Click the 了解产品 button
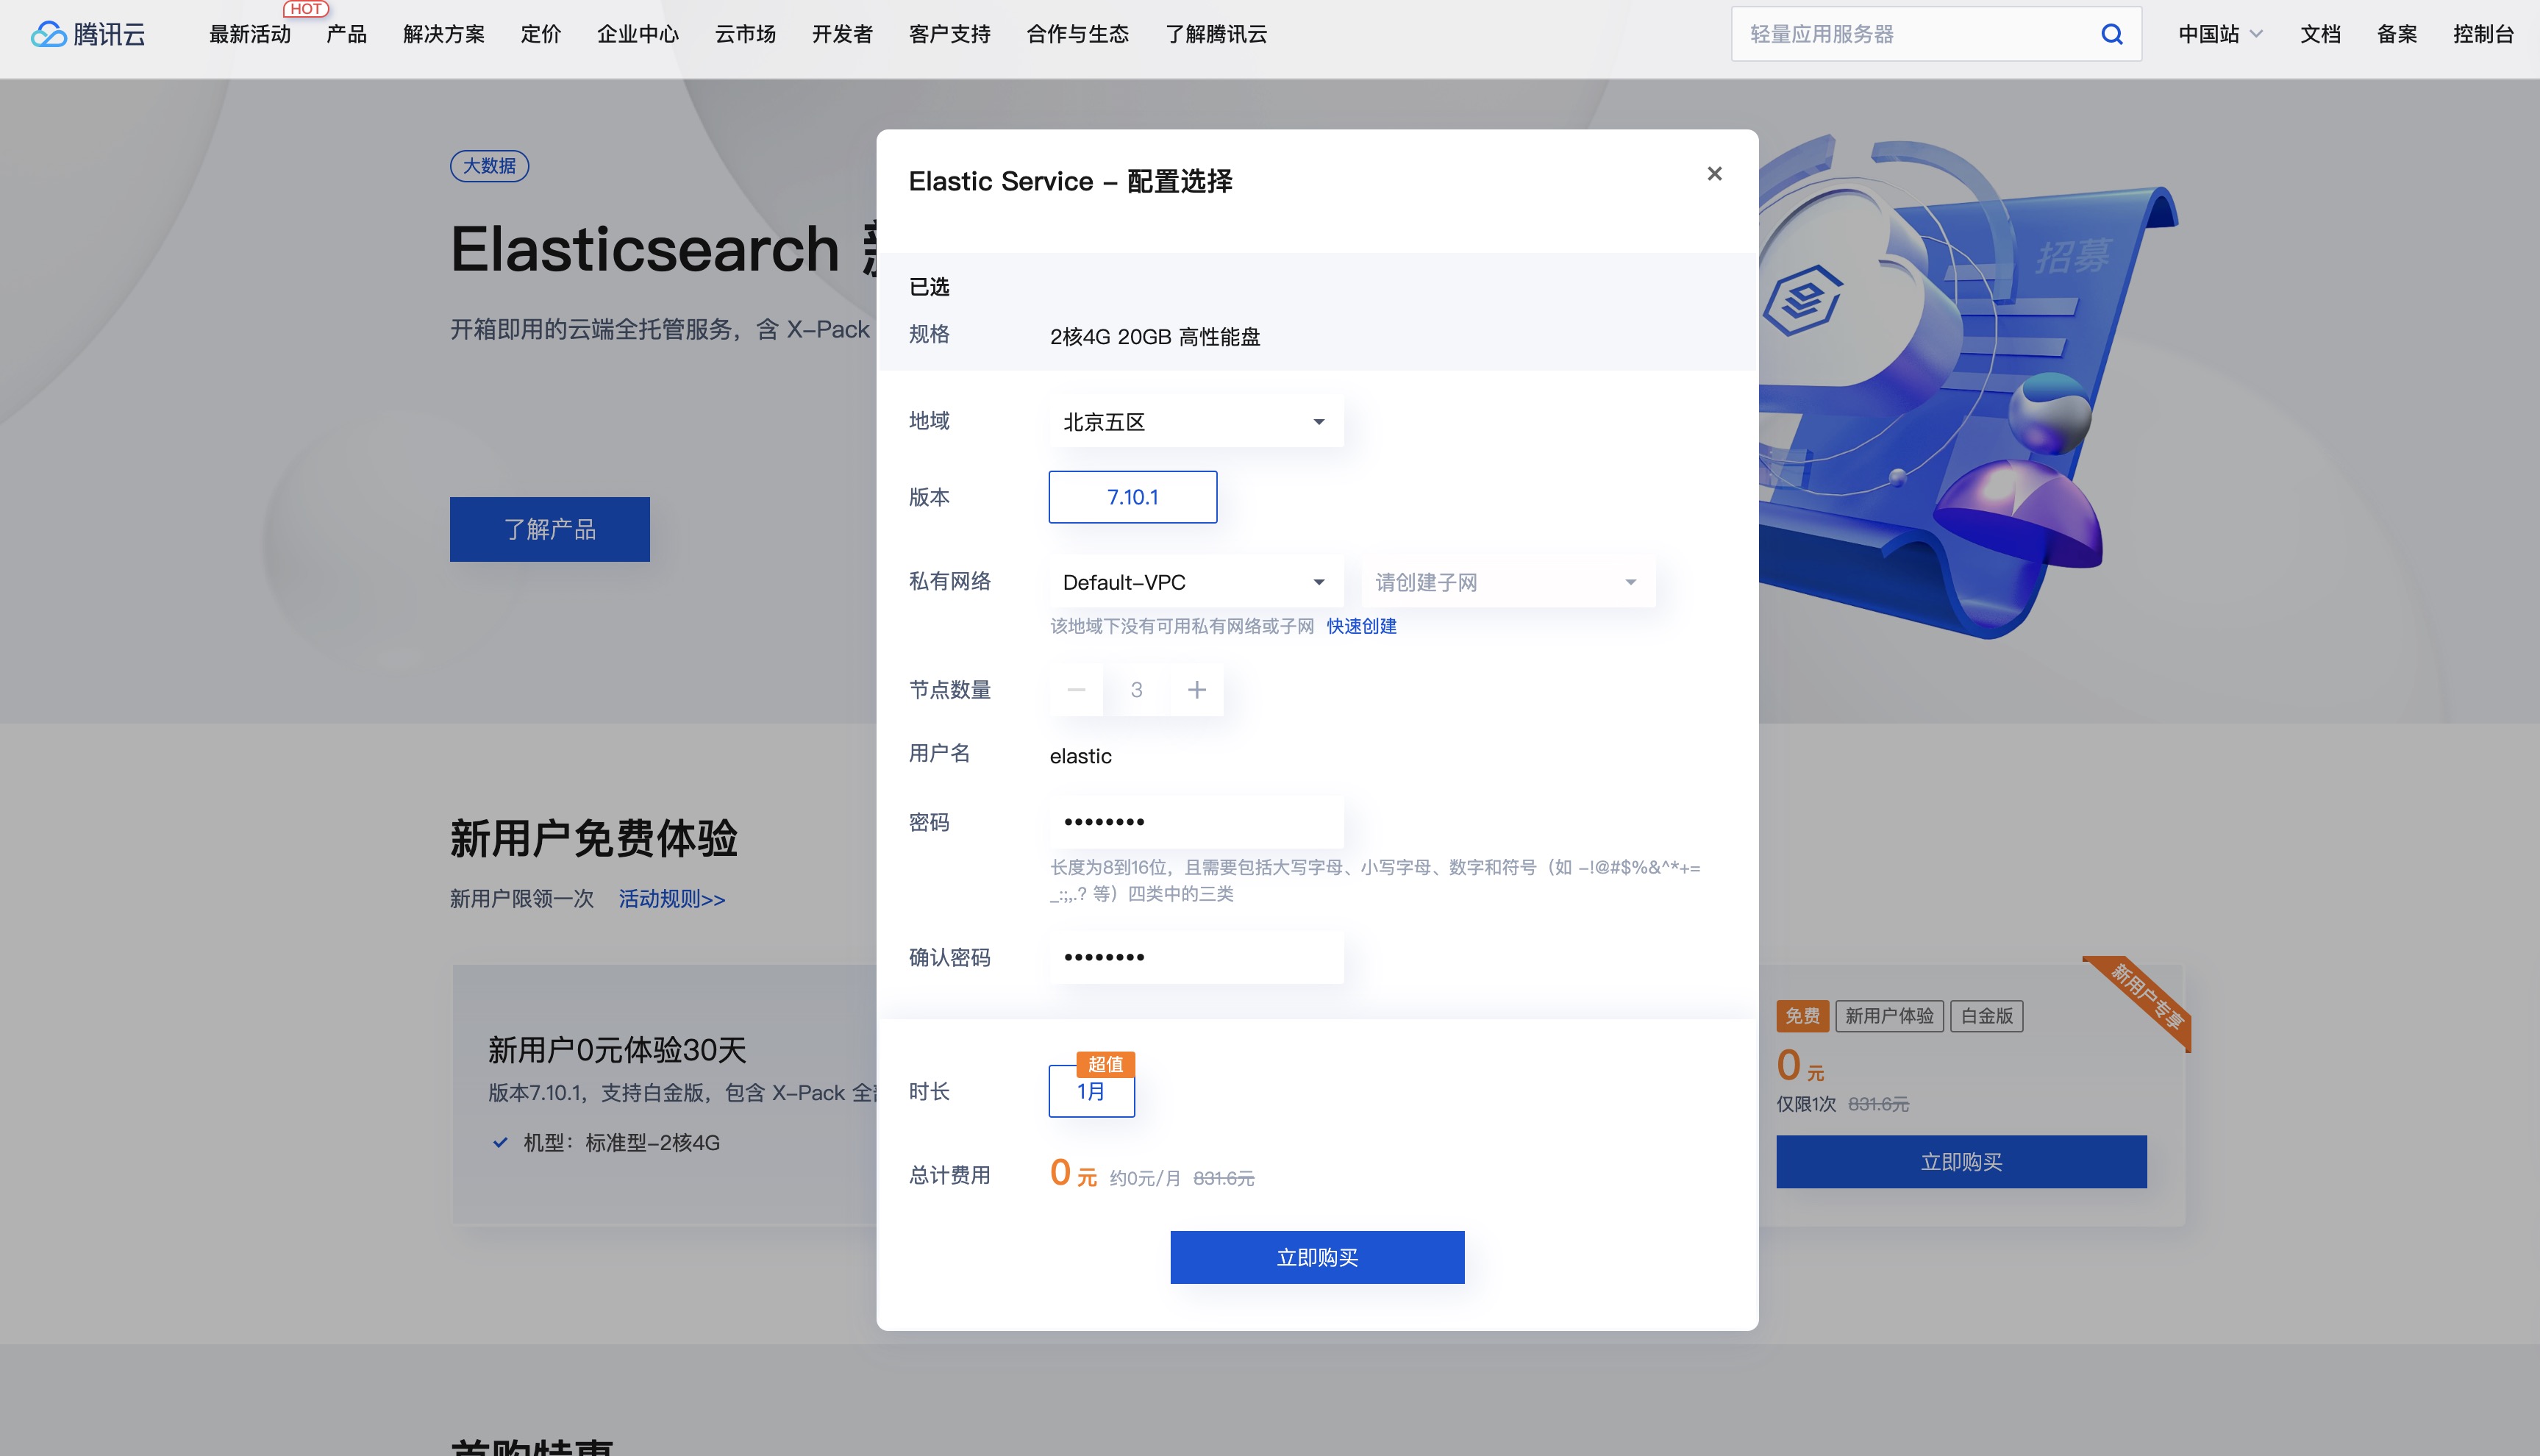The height and width of the screenshot is (1456, 2540). 549,529
